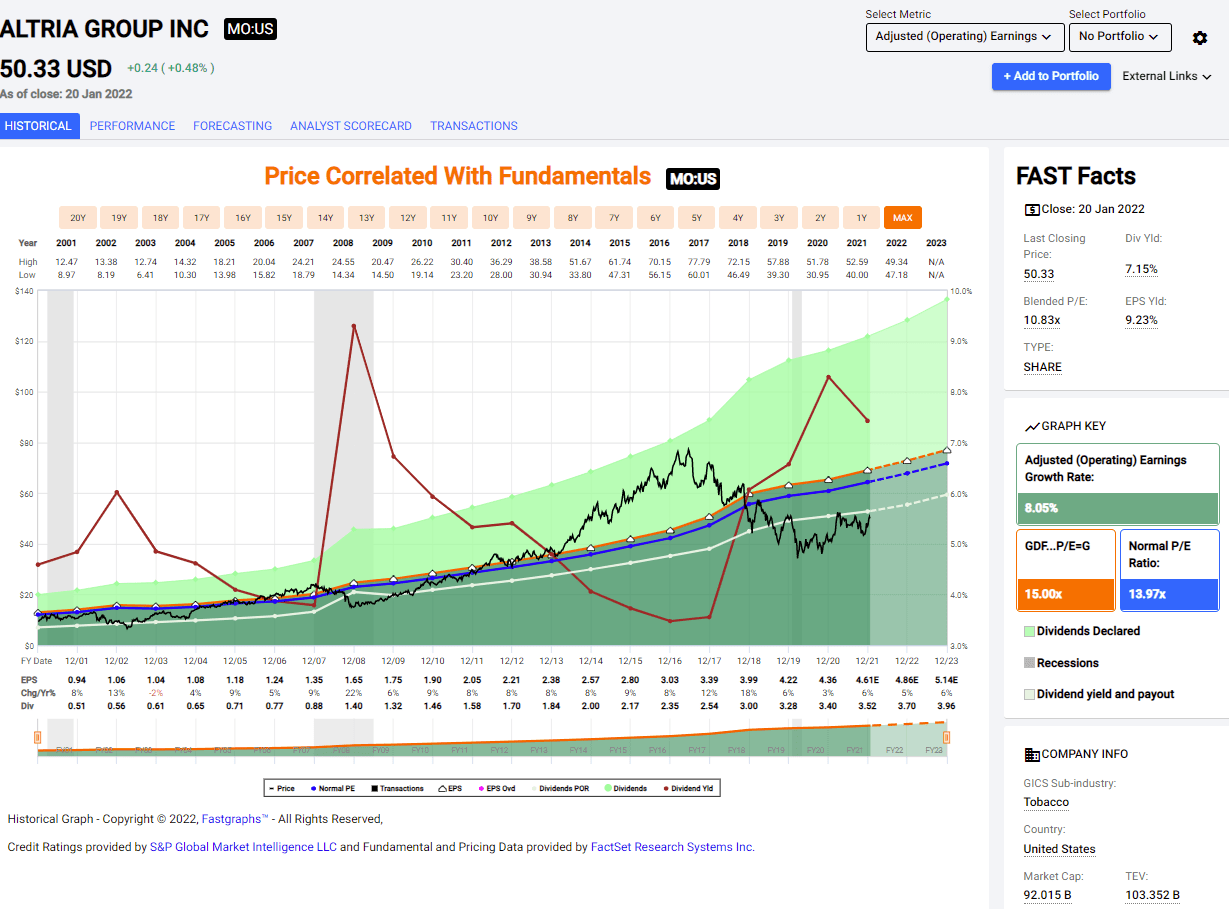Viewport: 1229px width, 909px height.
Task: Click the SHARE type link
Action: coord(1042,367)
